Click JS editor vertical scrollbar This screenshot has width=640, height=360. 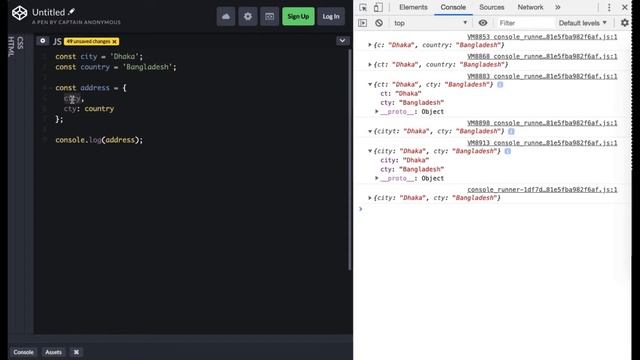[350, 160]
